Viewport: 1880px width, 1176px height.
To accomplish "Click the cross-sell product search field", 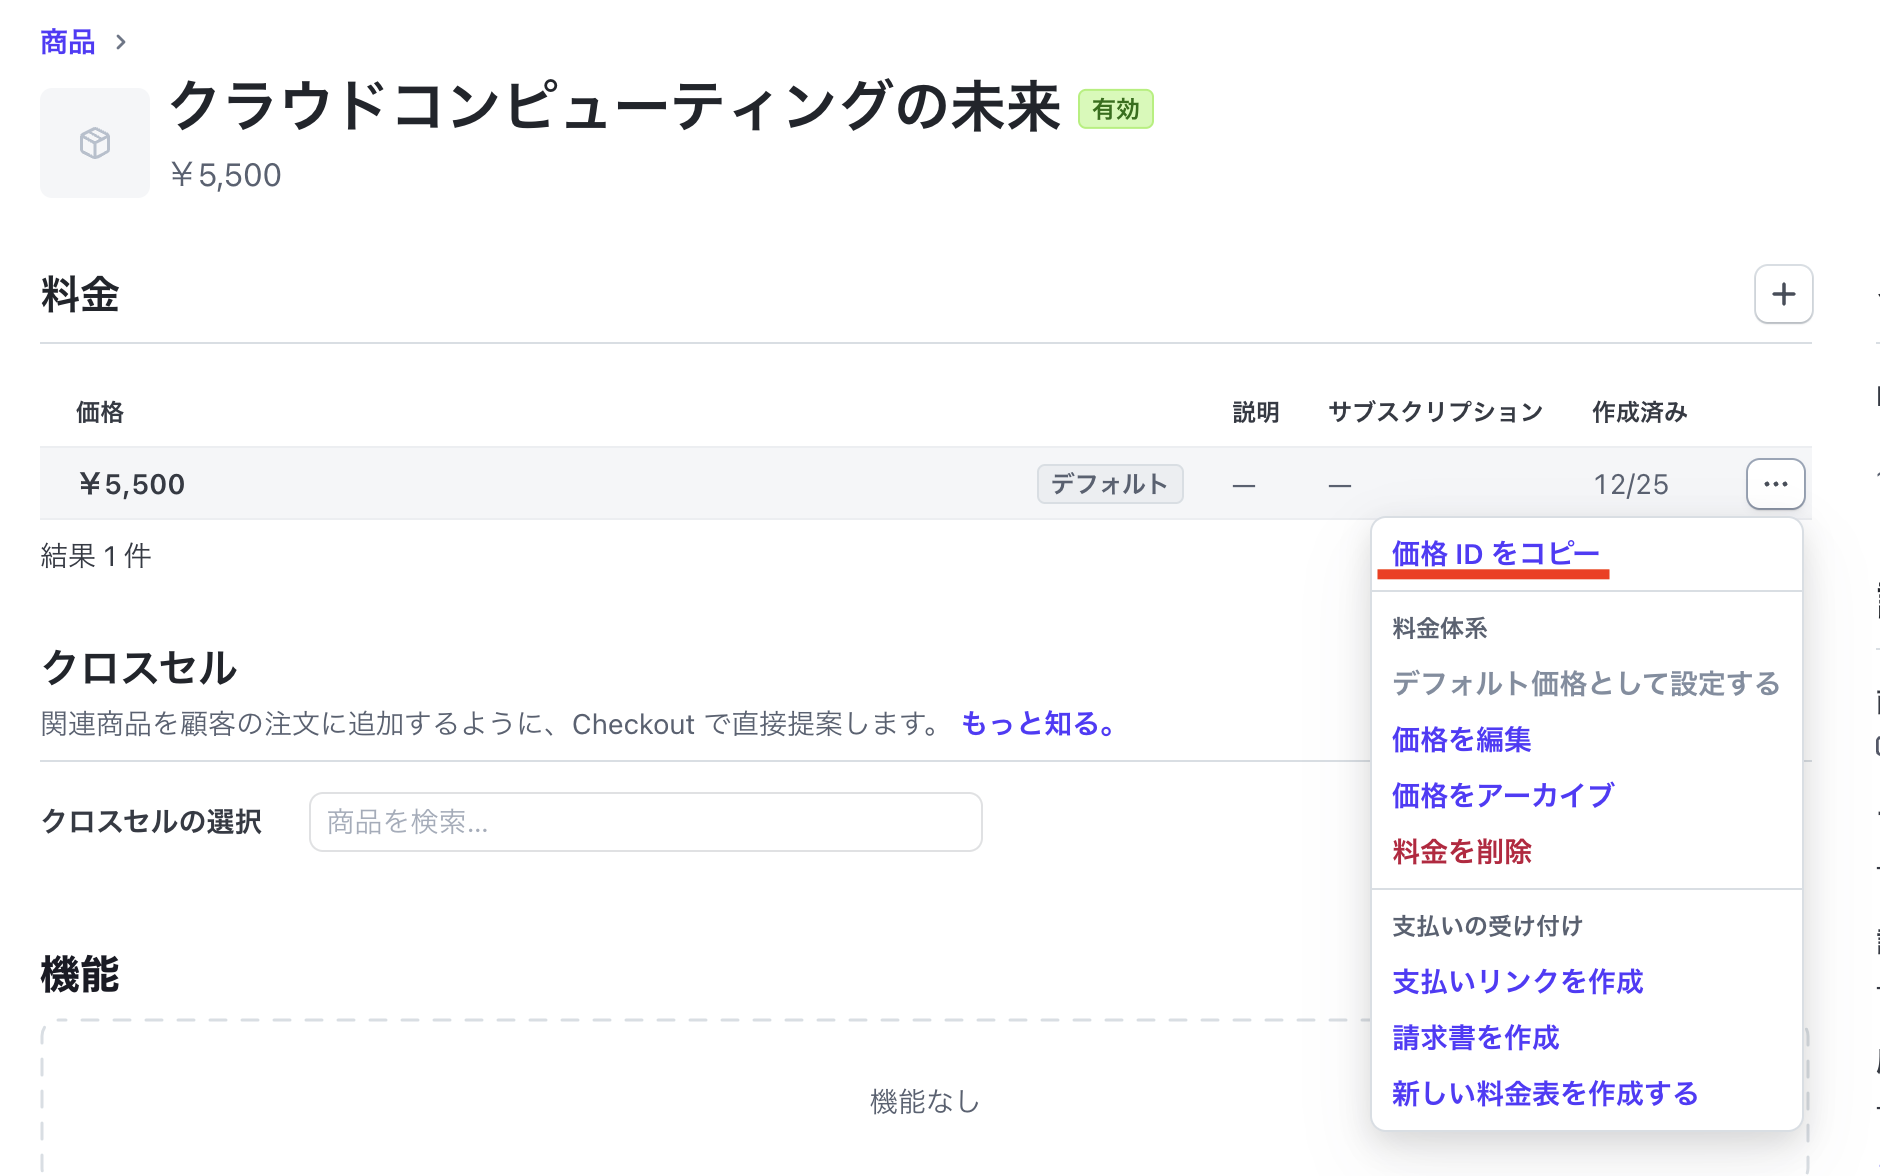I will (x=645, y=821).
